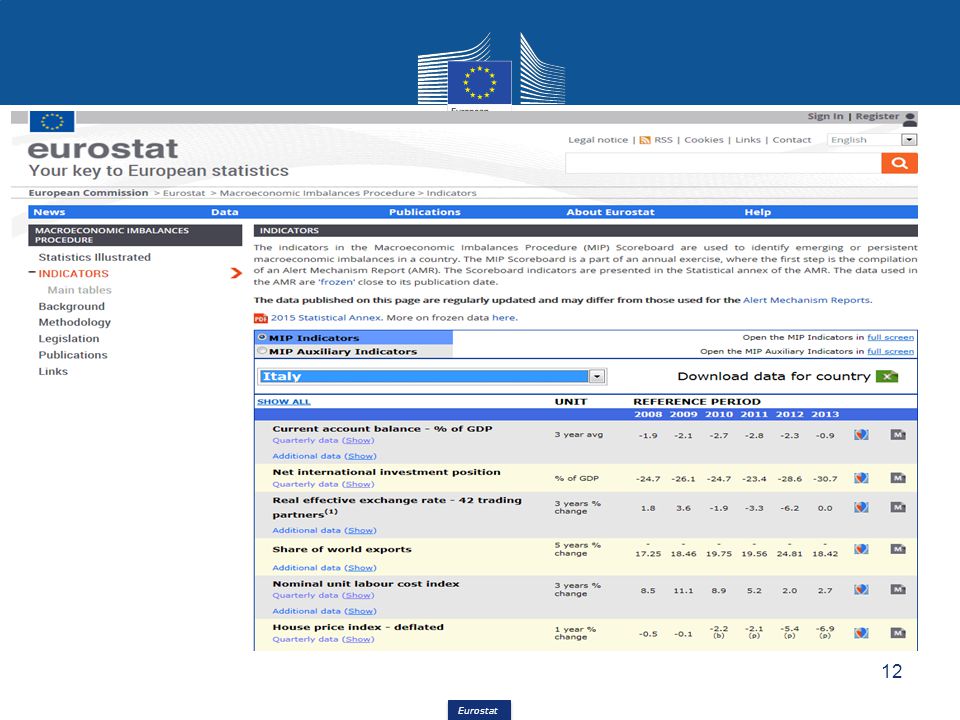Viewport: 960px width, 720px height.
Task: Open map icon for Real effective exchange rate
Action: coord(861,507)
